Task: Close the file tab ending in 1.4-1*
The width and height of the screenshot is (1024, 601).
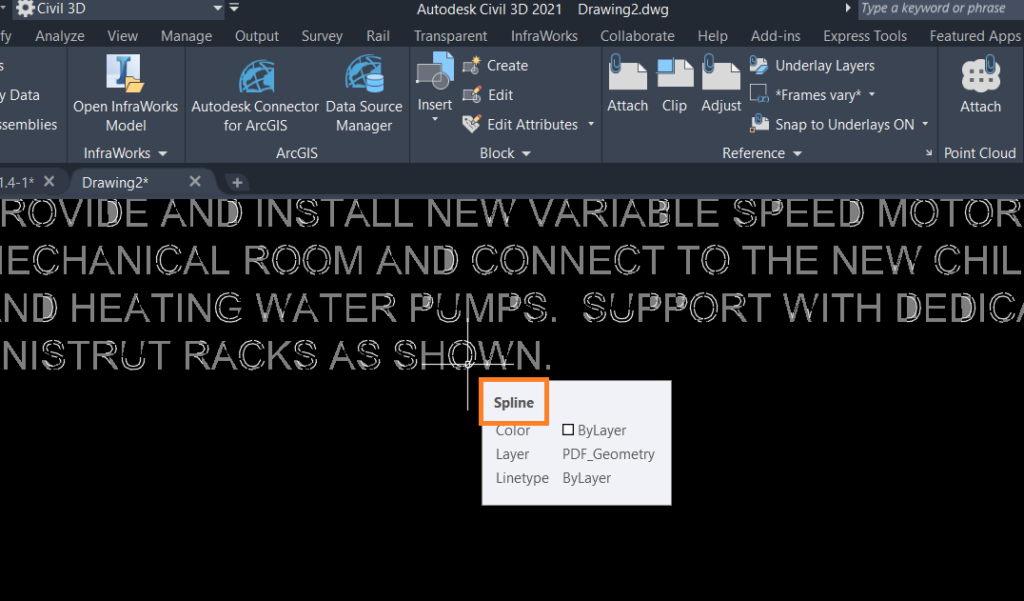Action: tap(49, 181)
